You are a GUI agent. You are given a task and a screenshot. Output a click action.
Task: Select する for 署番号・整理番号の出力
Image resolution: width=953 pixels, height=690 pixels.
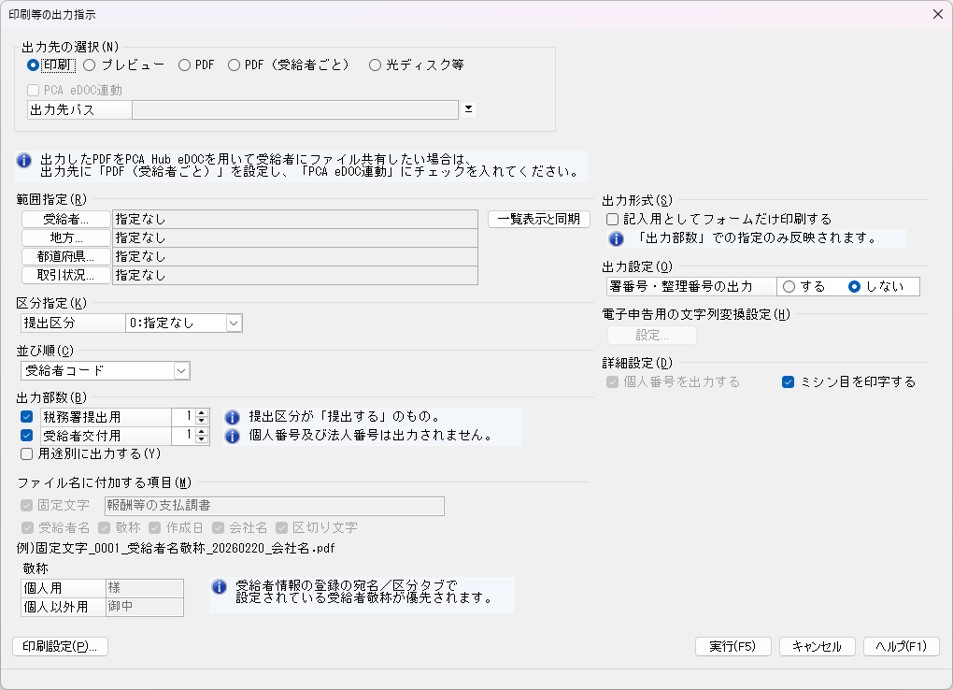(789, 287)
